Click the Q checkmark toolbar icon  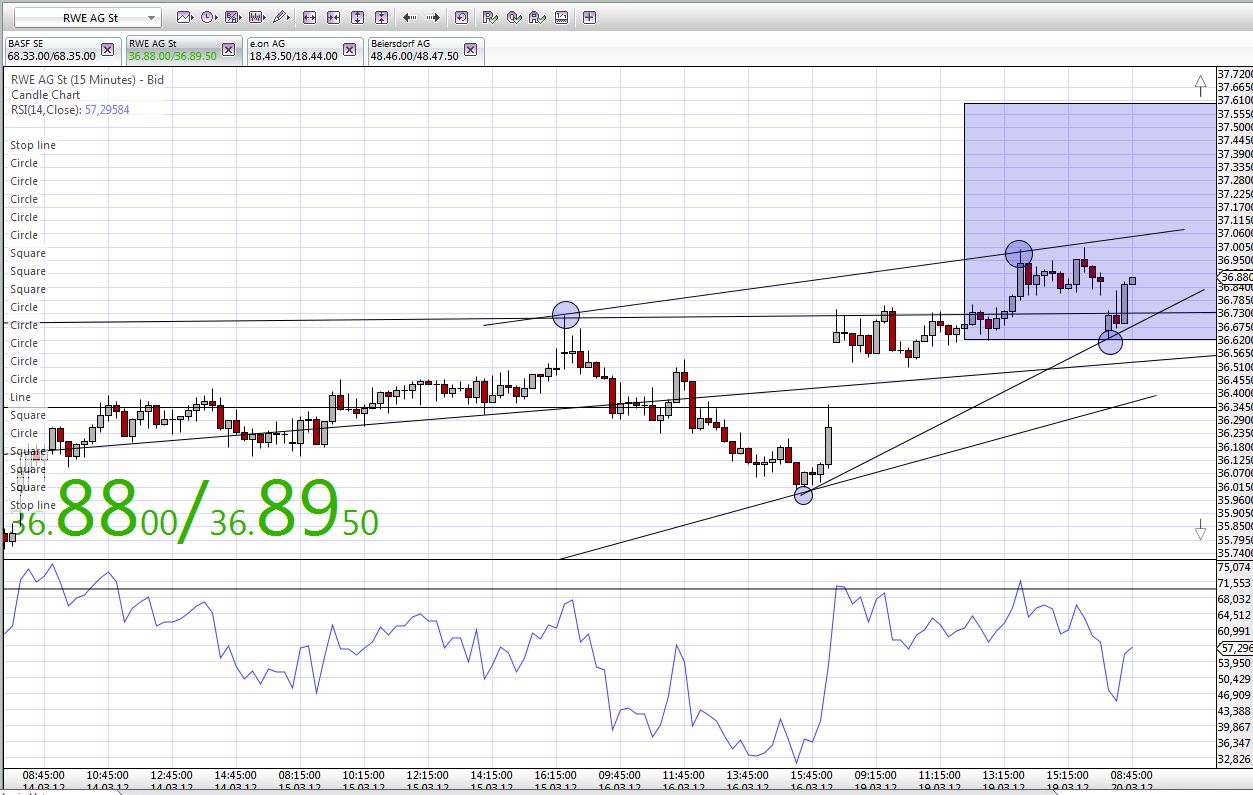coord(513,17)
